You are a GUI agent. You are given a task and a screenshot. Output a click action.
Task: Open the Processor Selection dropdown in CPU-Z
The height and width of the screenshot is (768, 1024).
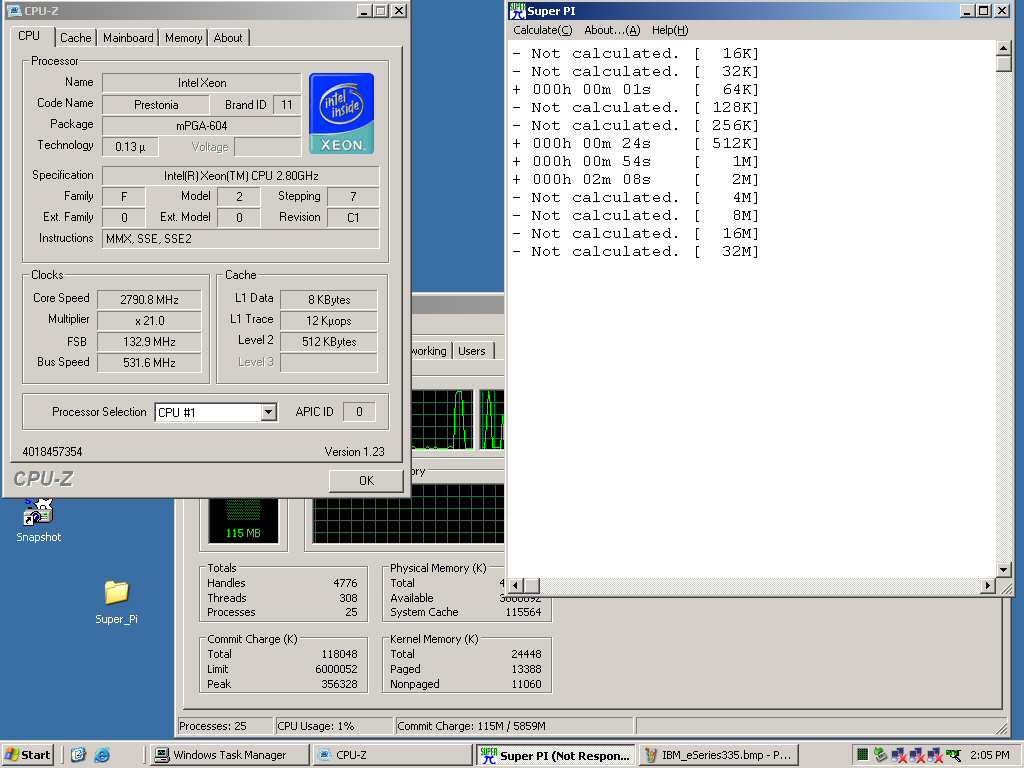[268, 412]
